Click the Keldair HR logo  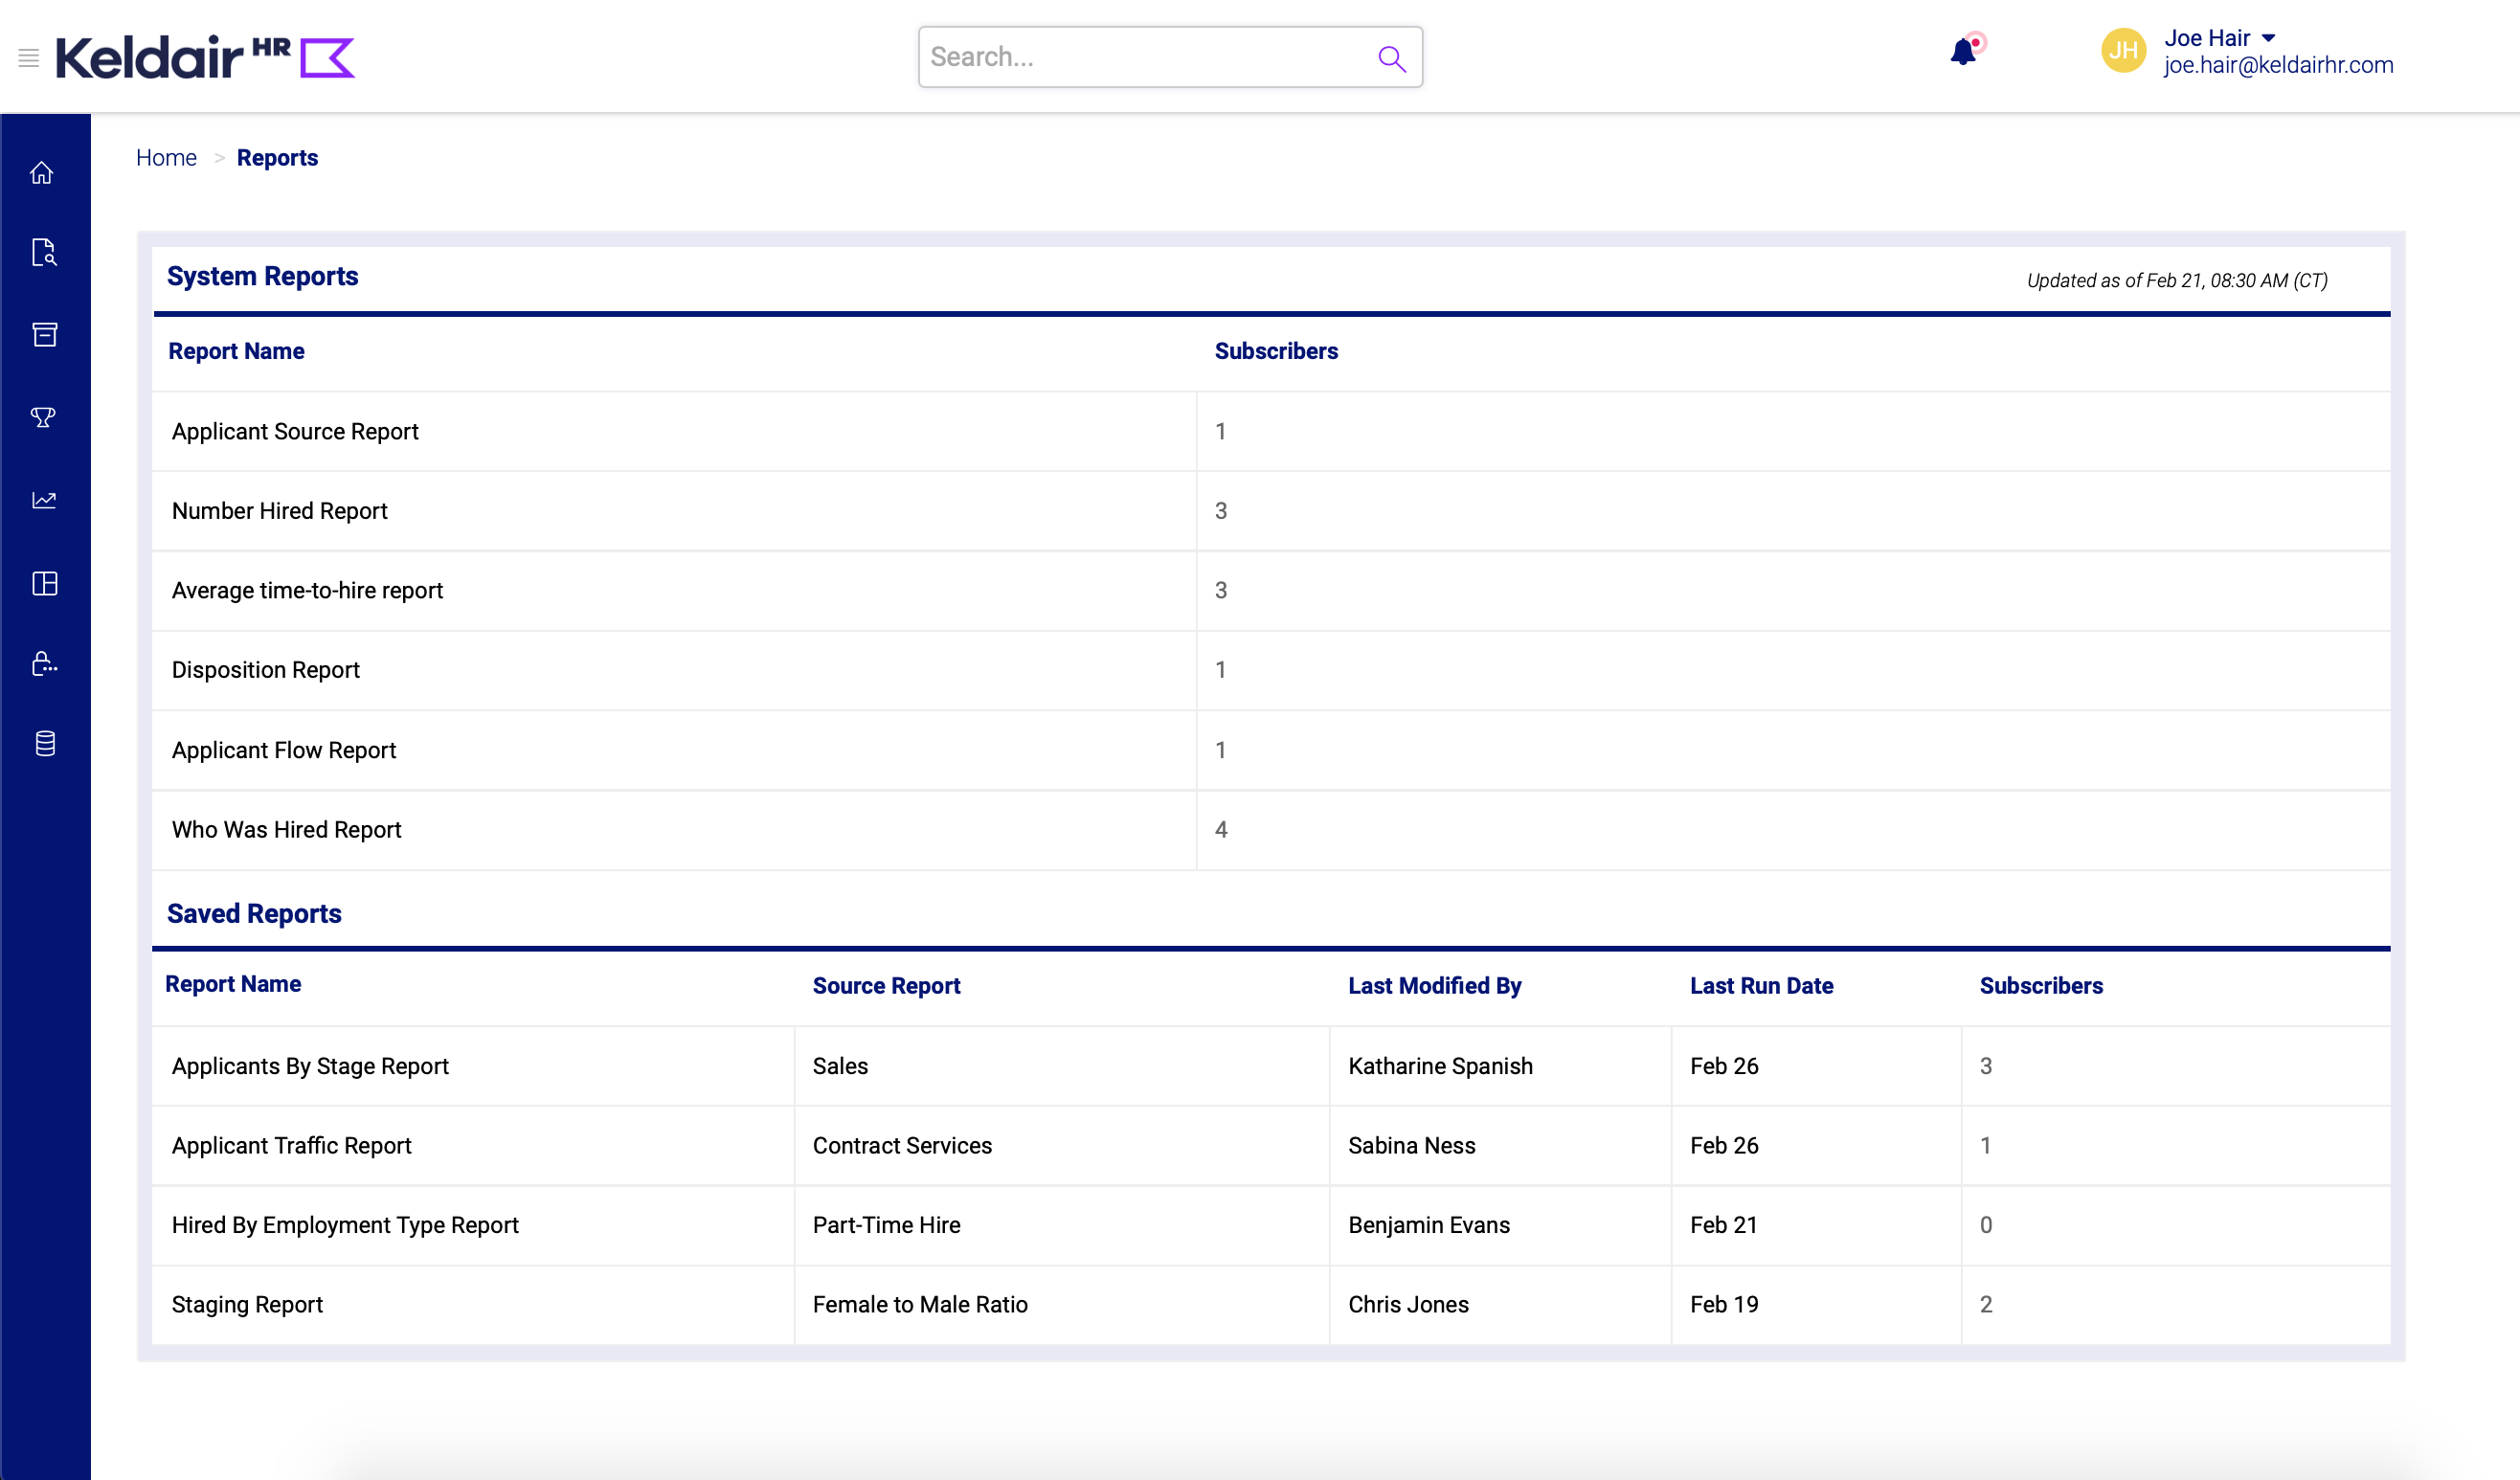point(205,57)
